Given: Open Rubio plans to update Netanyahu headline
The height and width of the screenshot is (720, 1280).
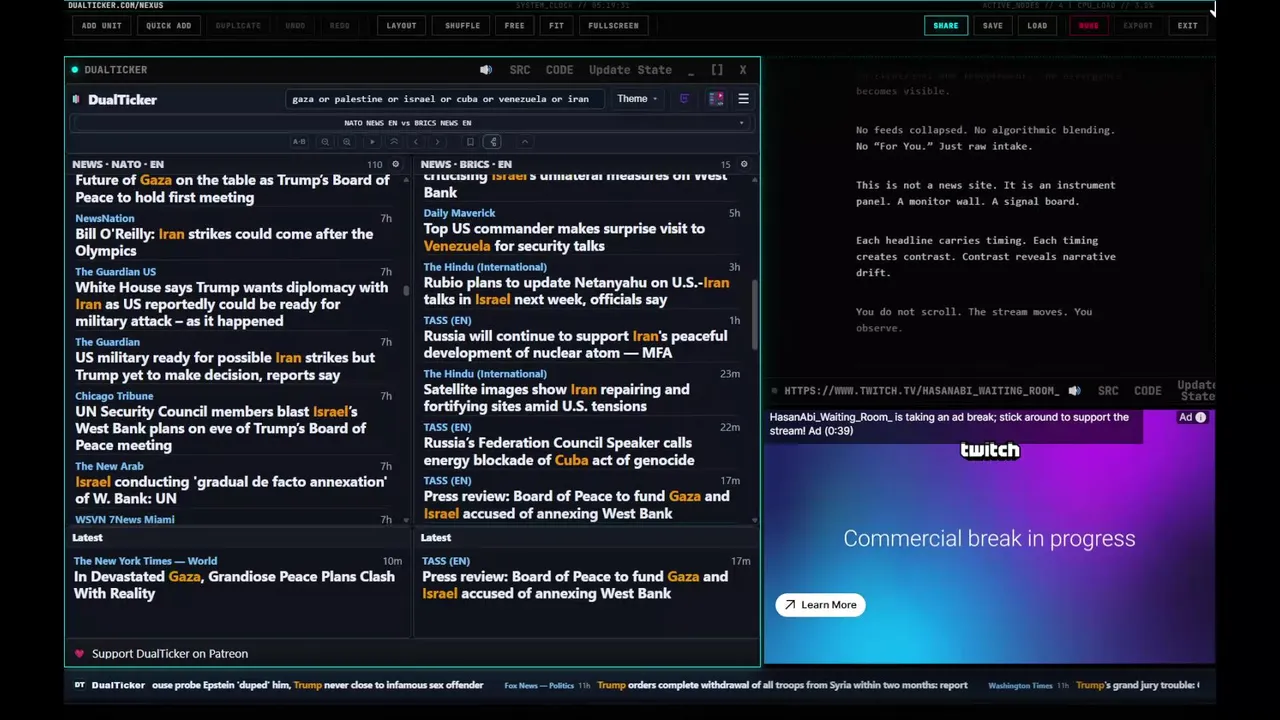Looking at the screenshot, I should pos(576,291).
